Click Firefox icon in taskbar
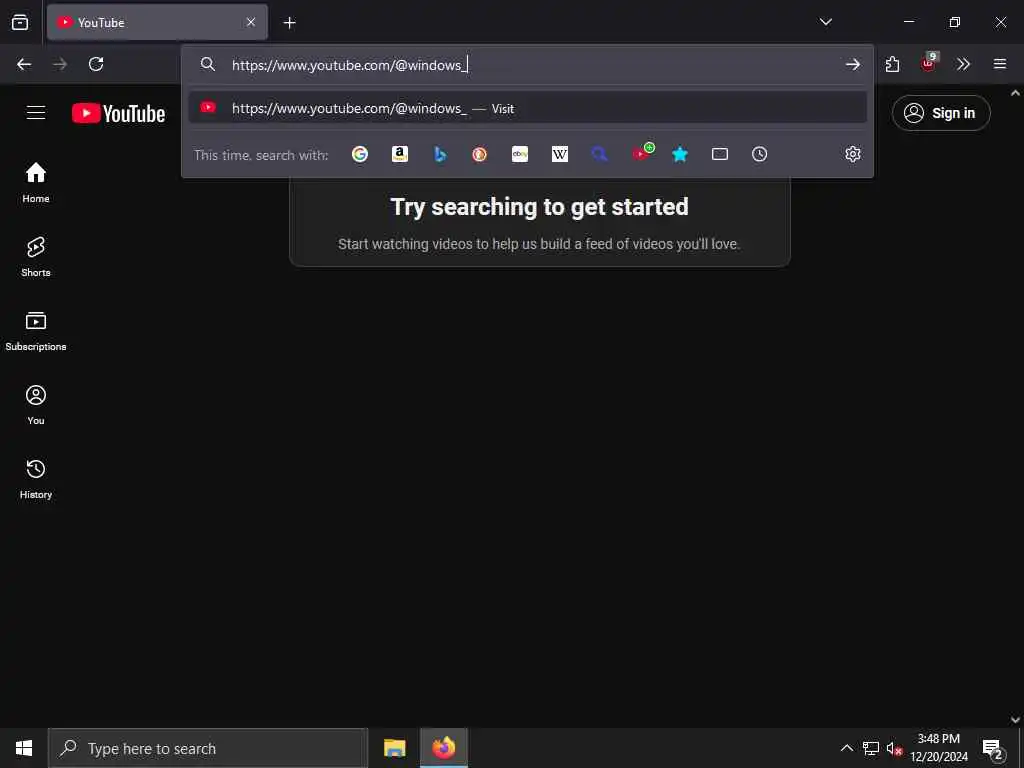The image size is (1024, 768). pyautogui.click(x=444, y=748)
